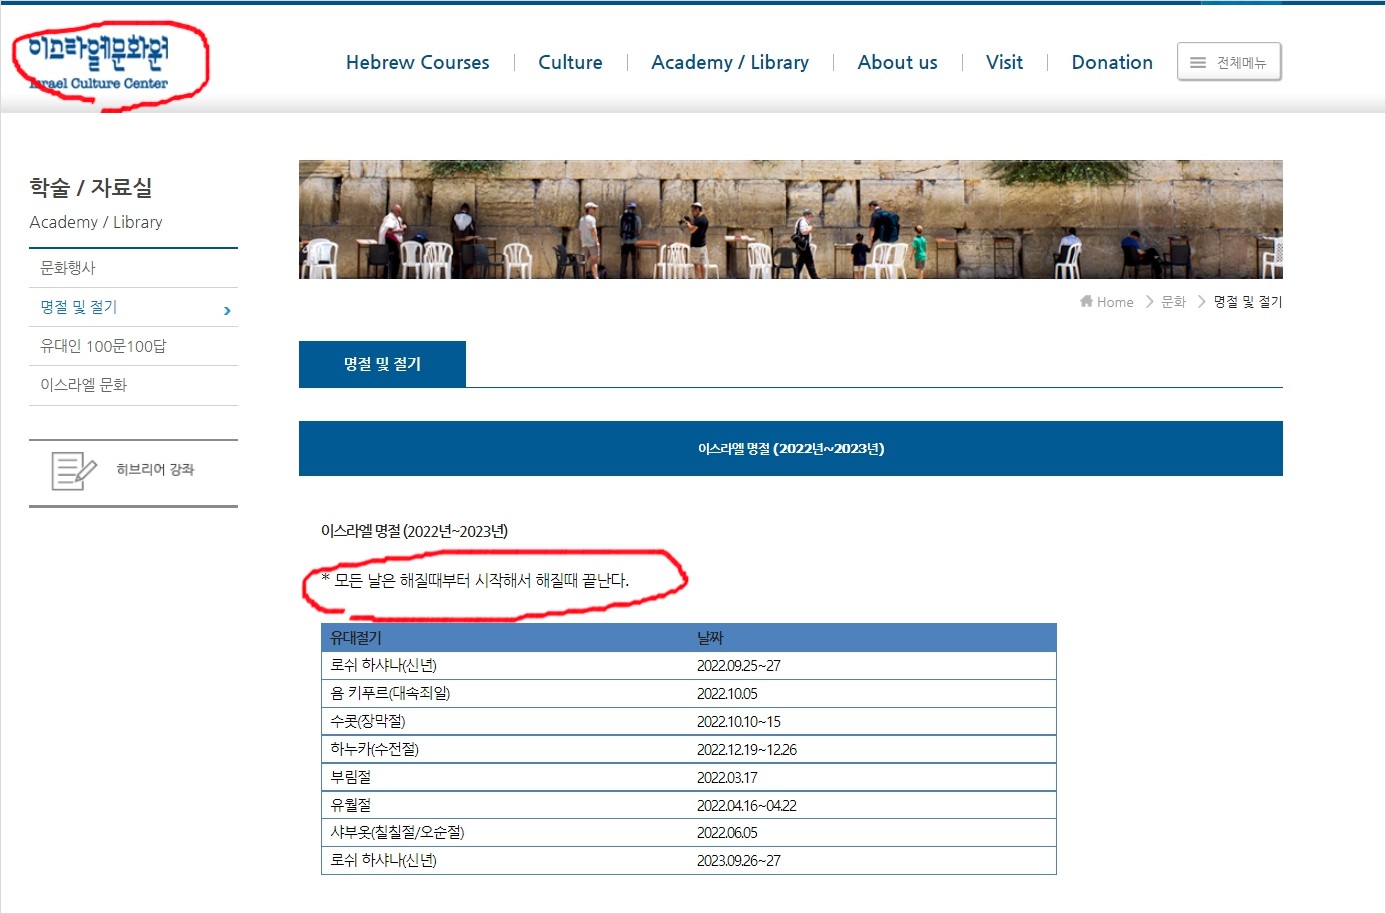1386x914 pixels.
Task: Click the Home icon in breadcrumb
Action: pos(1086,301)
